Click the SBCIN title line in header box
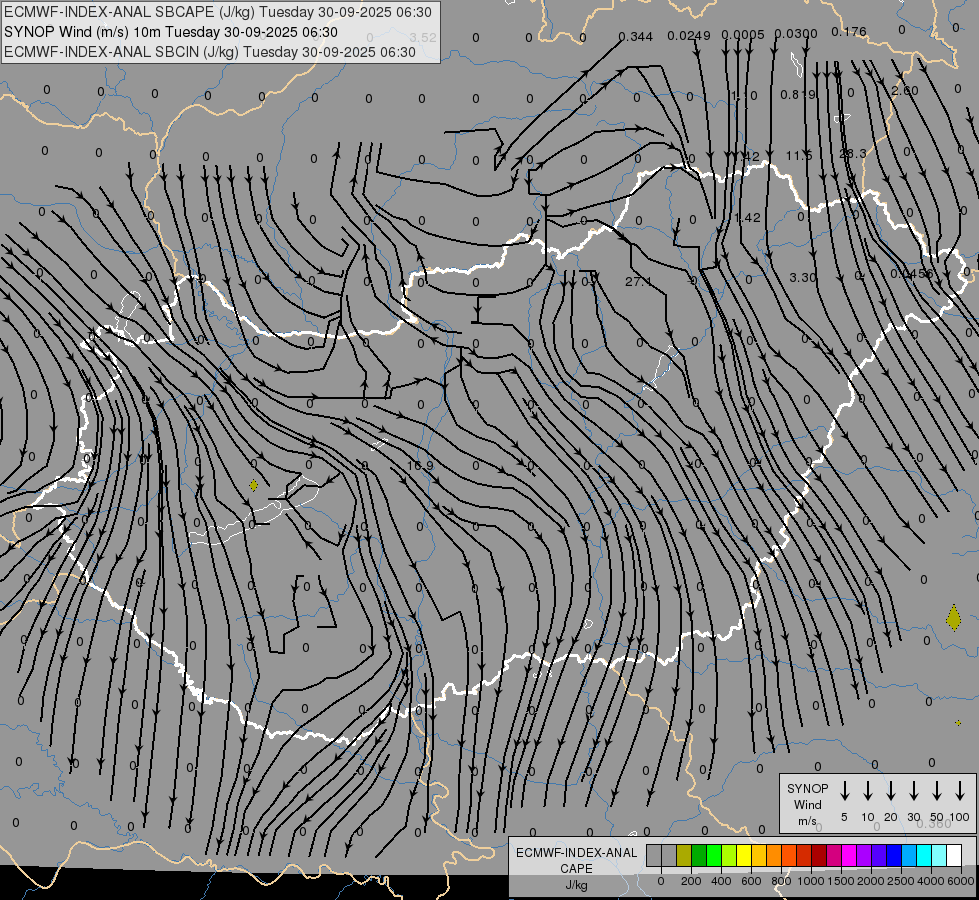 coord(210,52)
